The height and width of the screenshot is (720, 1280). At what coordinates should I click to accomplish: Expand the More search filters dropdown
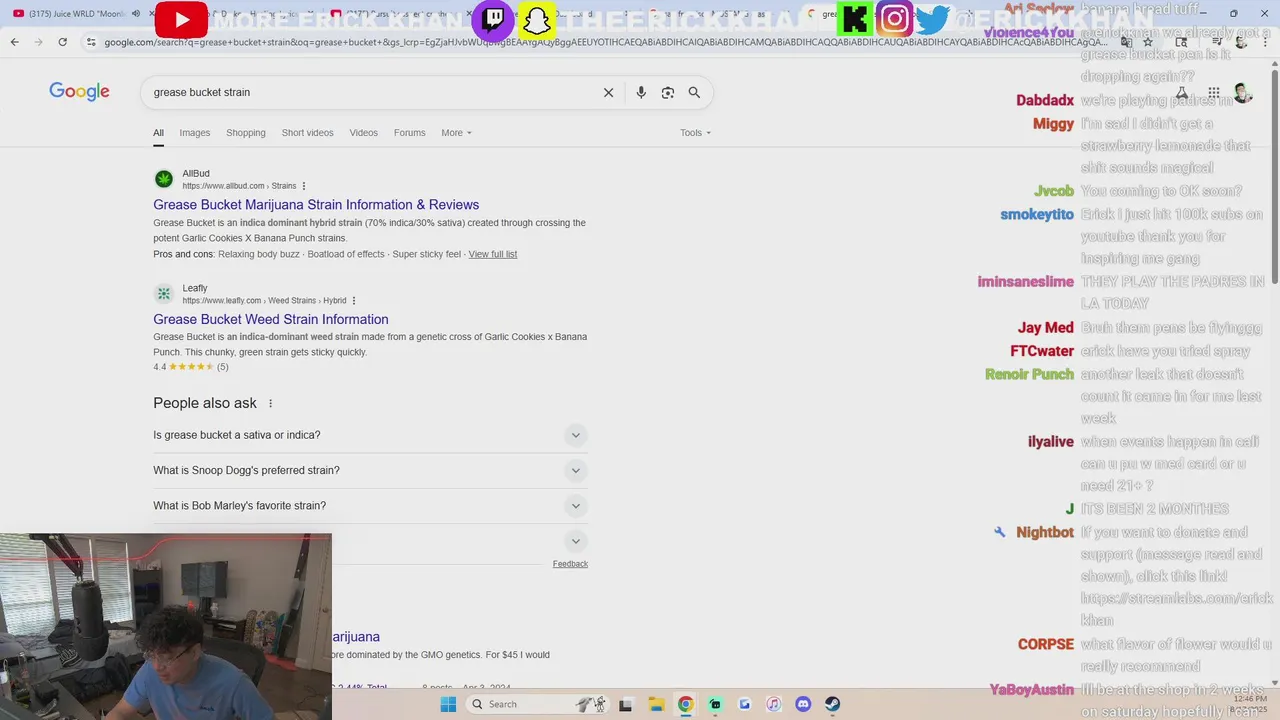click(456, 133)
